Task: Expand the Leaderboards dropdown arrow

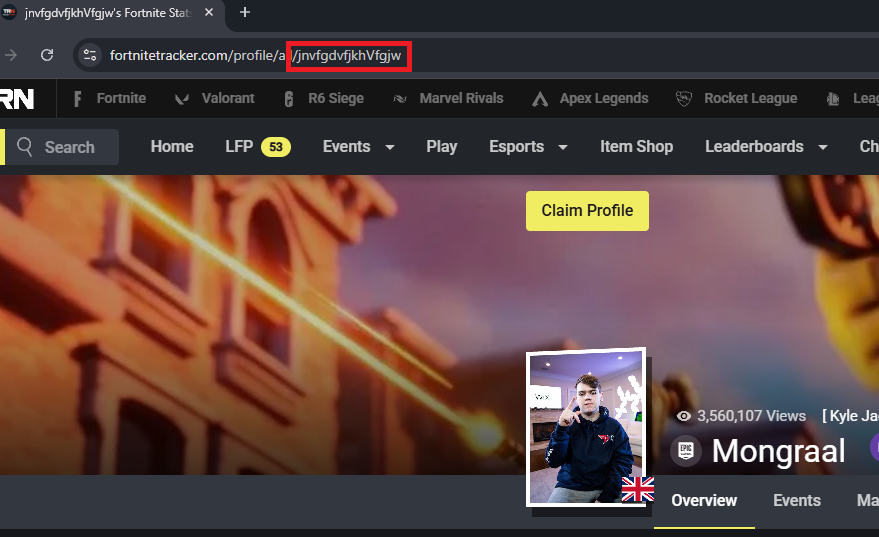Action: click(822, 147)
